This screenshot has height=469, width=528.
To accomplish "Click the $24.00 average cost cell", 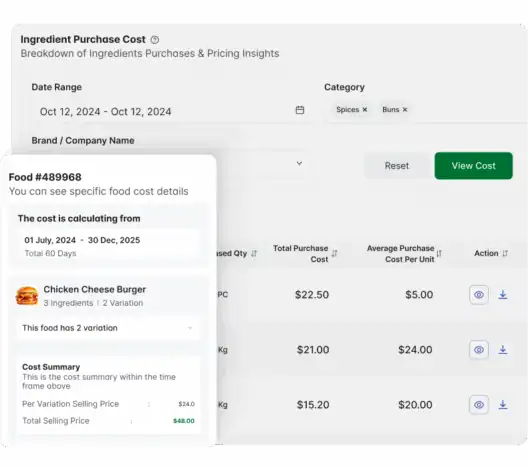I will 415,350.
